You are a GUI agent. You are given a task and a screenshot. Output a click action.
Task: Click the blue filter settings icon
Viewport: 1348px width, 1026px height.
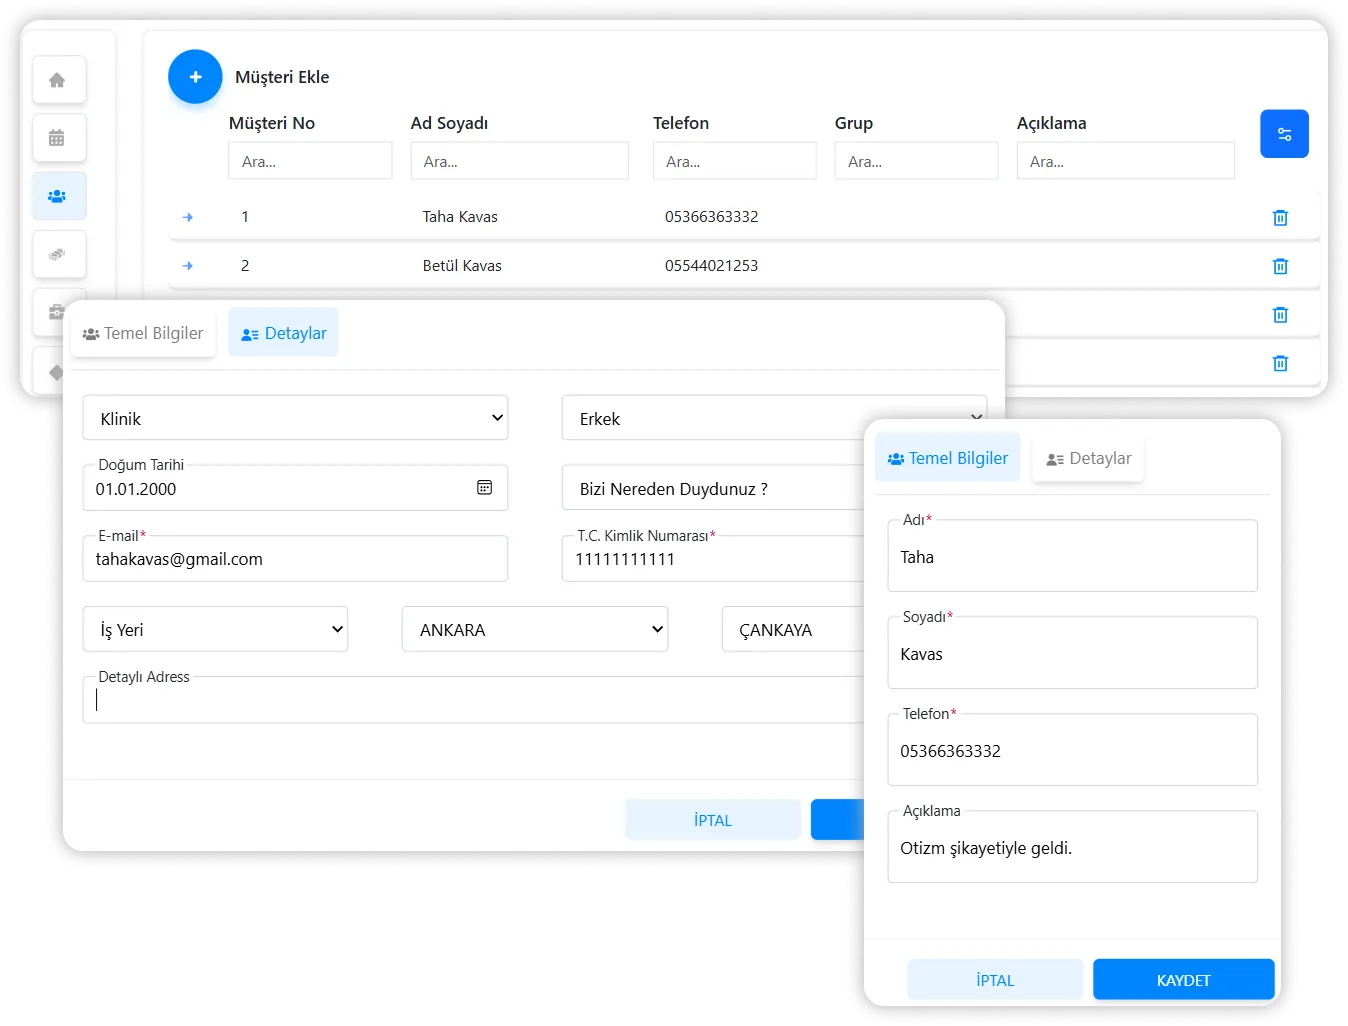1284,134
